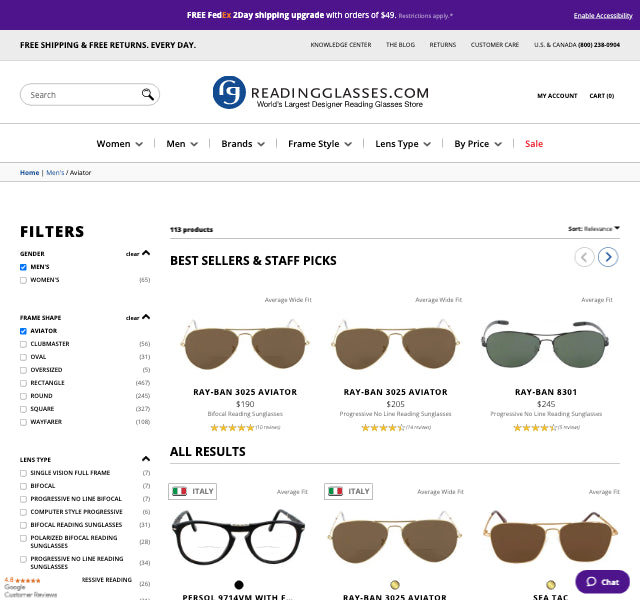Uncheck the Aviator frame shape filter
Image resolution: width=640 pixels, height=600 pixels.
(23, 331)
